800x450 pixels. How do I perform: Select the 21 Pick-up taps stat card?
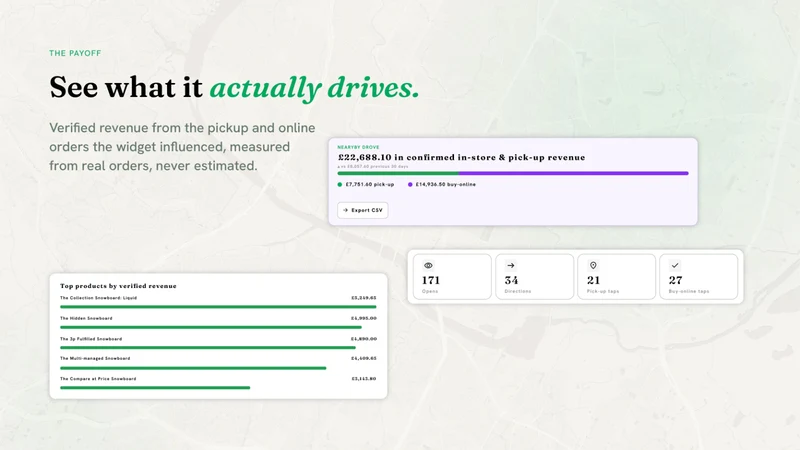coord(616,277)
